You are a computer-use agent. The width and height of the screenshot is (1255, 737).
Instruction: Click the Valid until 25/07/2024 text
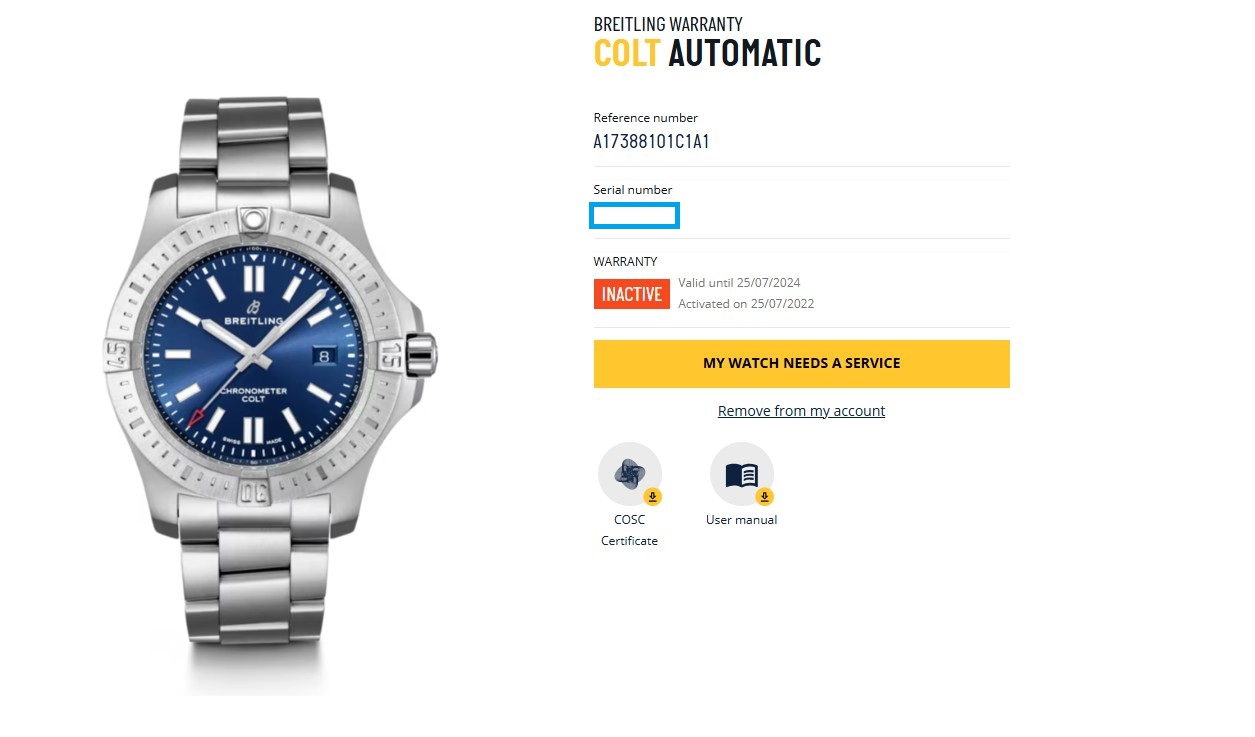pos(740,283)
